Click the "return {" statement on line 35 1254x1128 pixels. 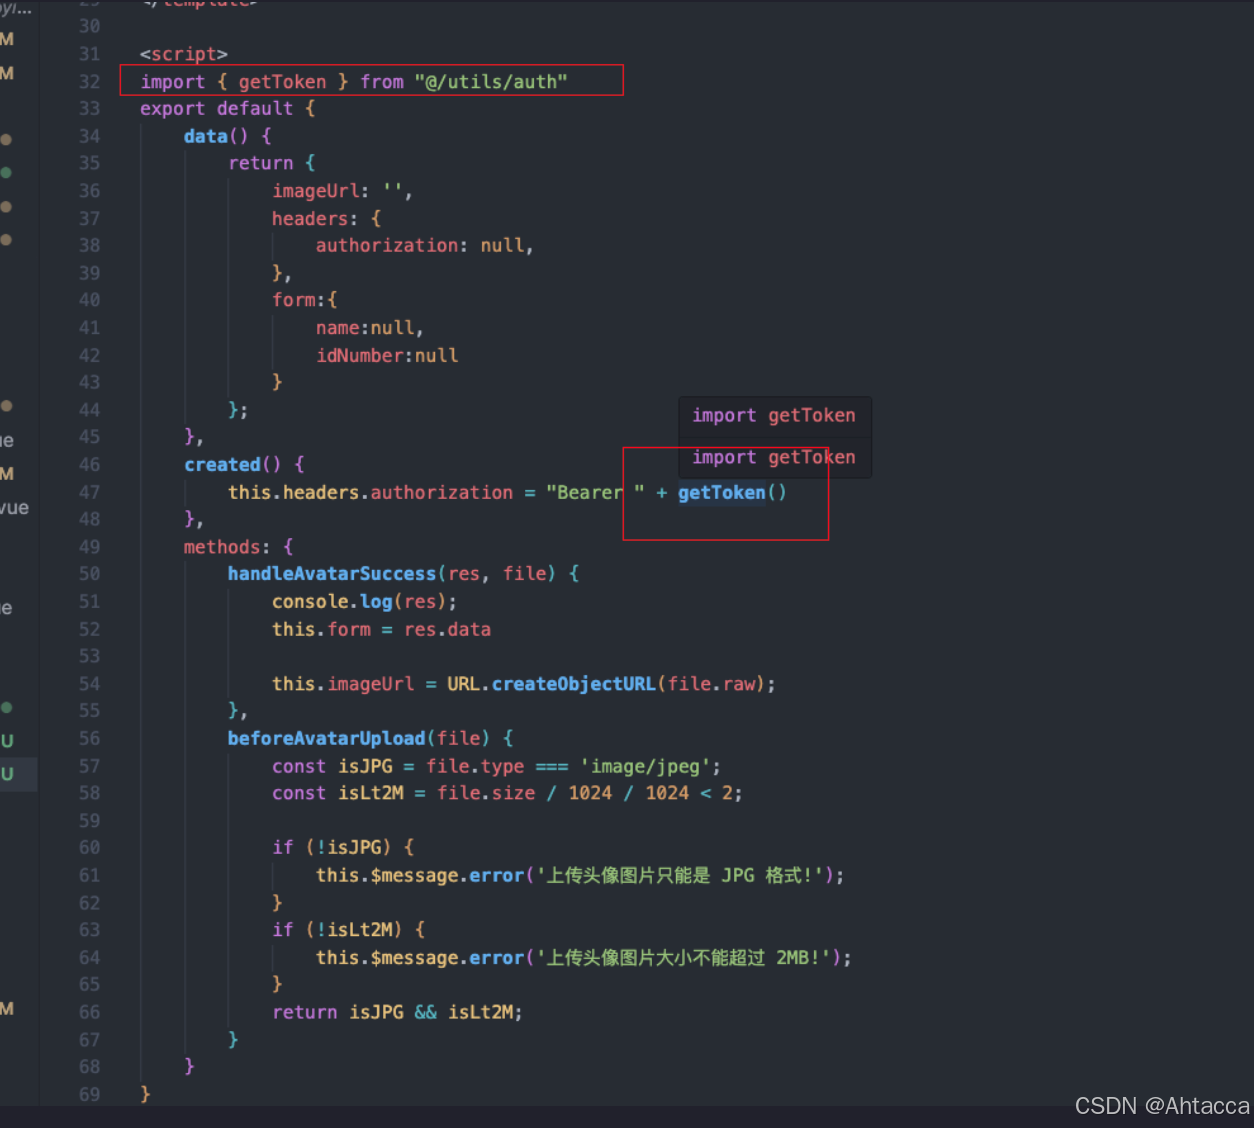[272, 163]
